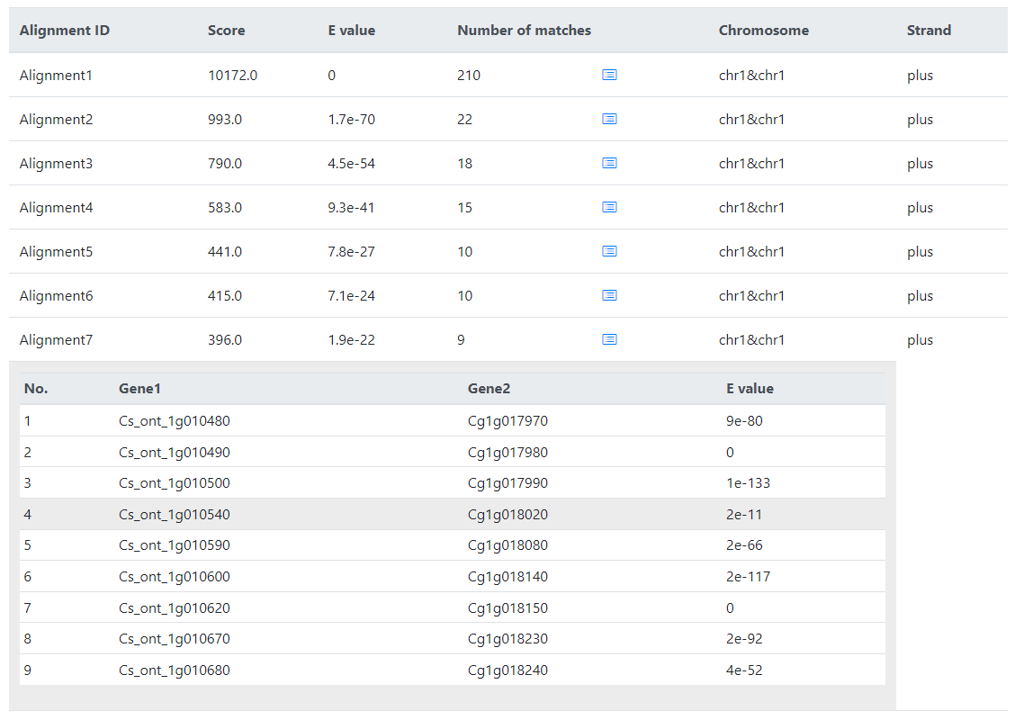This screenshot has height=720, width=1015.
Task: Select the Alignment5 row label
Action: click(x=56, y=251)
